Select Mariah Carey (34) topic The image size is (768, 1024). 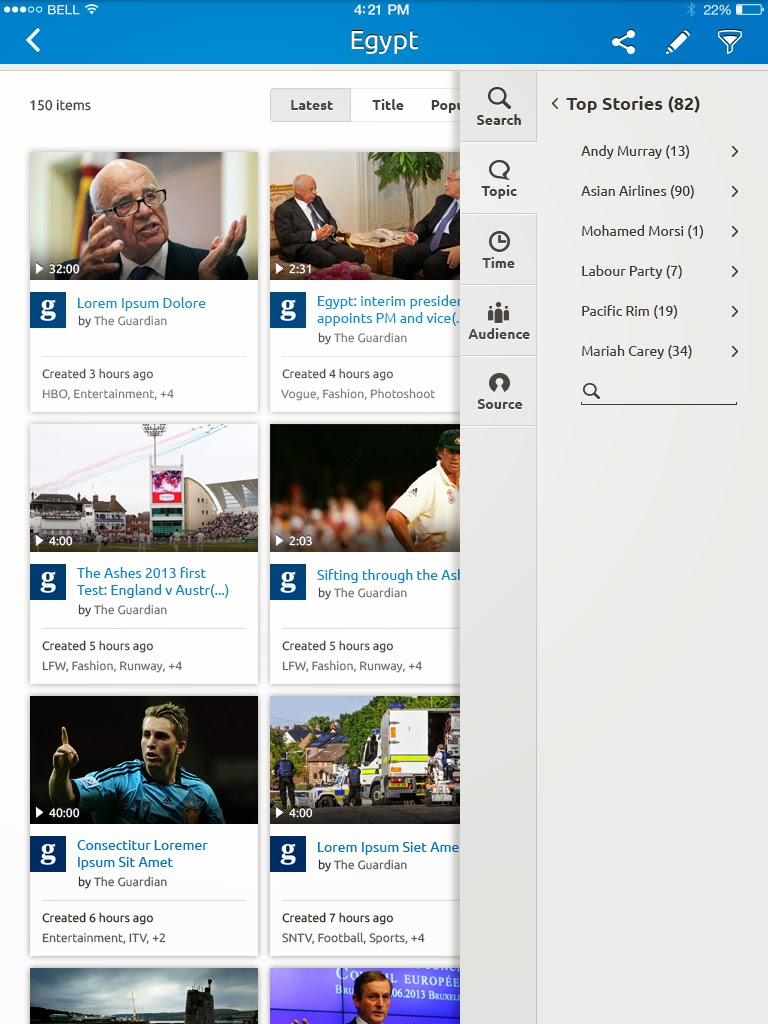(636, 351)
